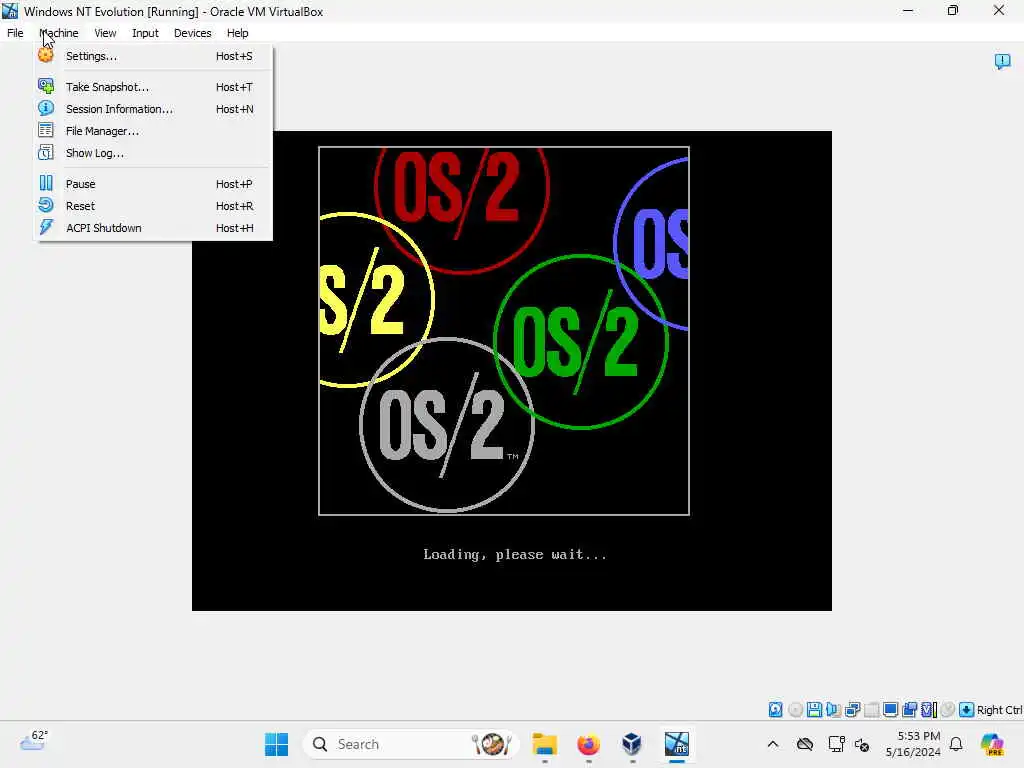Open Copilot preview from taskbar
Image resolution: width=1024 pixels, height=768 pixels.
(992, 744)
